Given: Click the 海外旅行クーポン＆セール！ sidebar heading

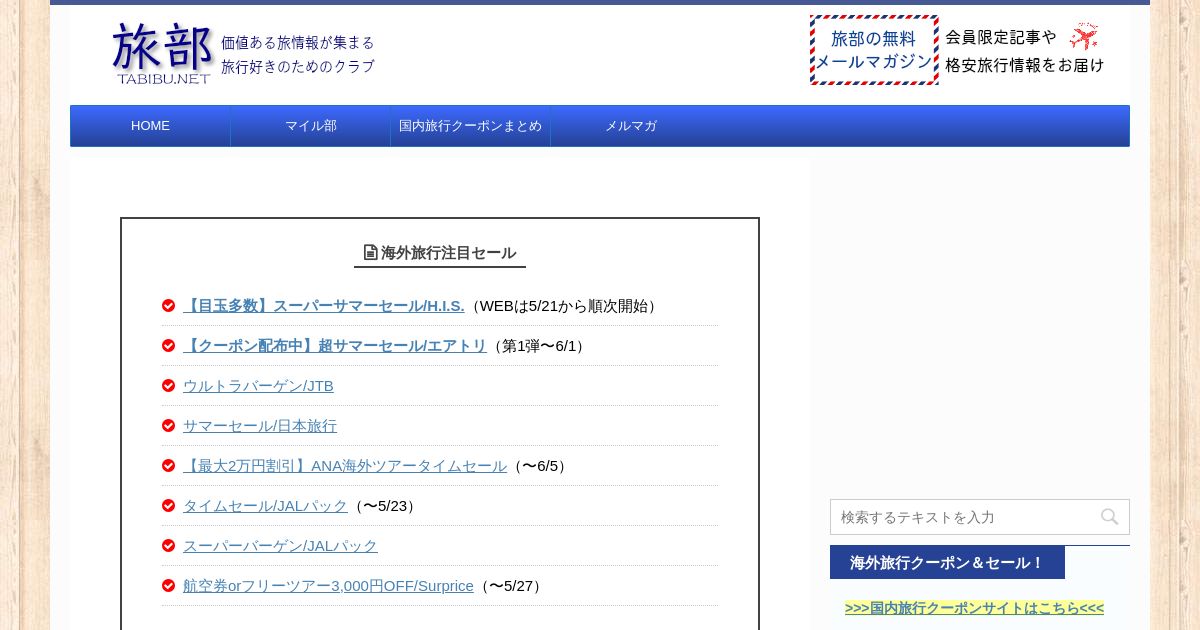Looking at the screenshot, I should click(x=947, y=563).
